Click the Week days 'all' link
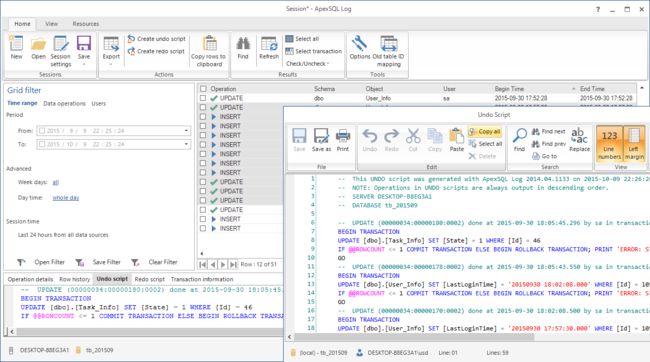This screenshot has height=362, width=650. click(x=56, y=182)
